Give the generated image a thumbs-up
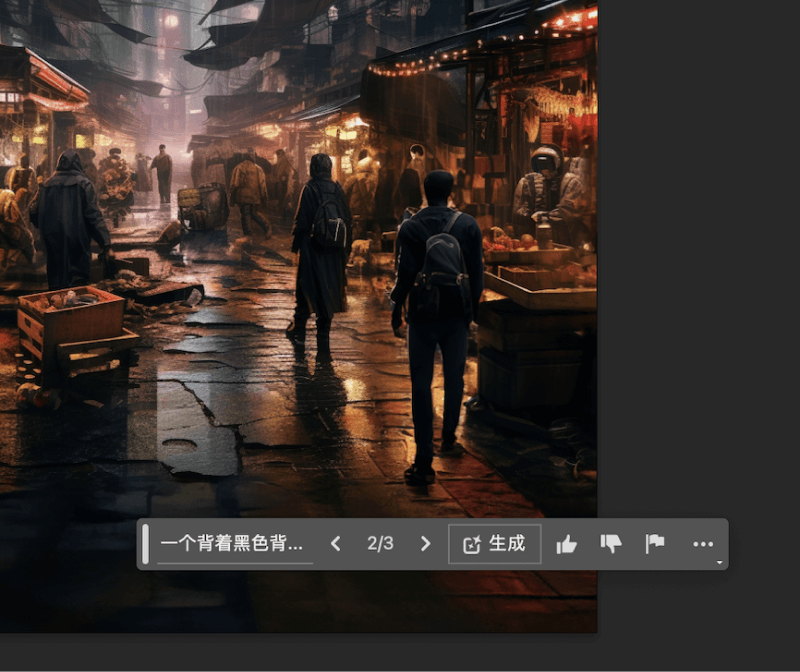 tap(568, 543)
